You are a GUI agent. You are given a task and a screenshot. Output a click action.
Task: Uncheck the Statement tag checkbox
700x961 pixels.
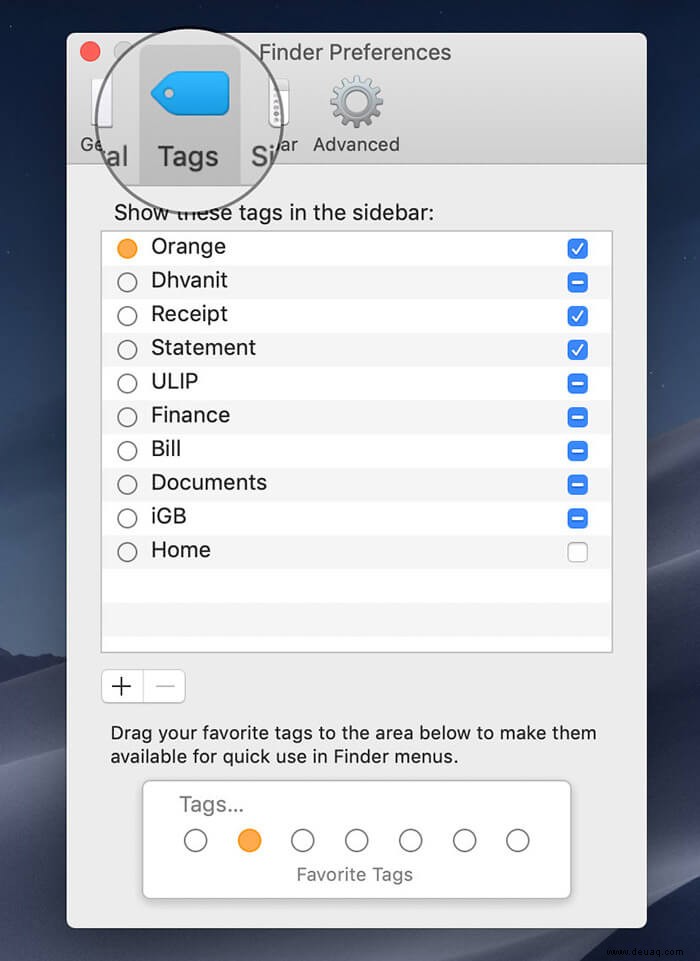577,349
